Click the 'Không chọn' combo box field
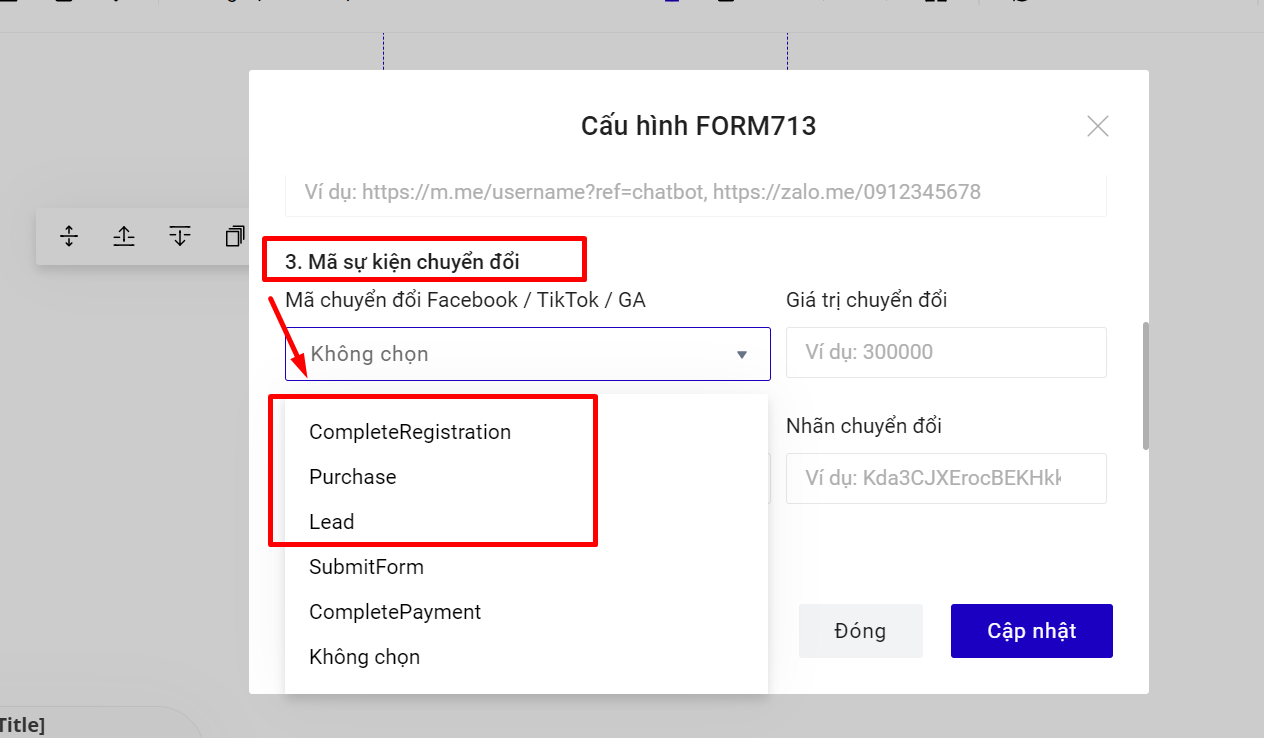This screenshot has width=1264, height=738. click(510, 354)
